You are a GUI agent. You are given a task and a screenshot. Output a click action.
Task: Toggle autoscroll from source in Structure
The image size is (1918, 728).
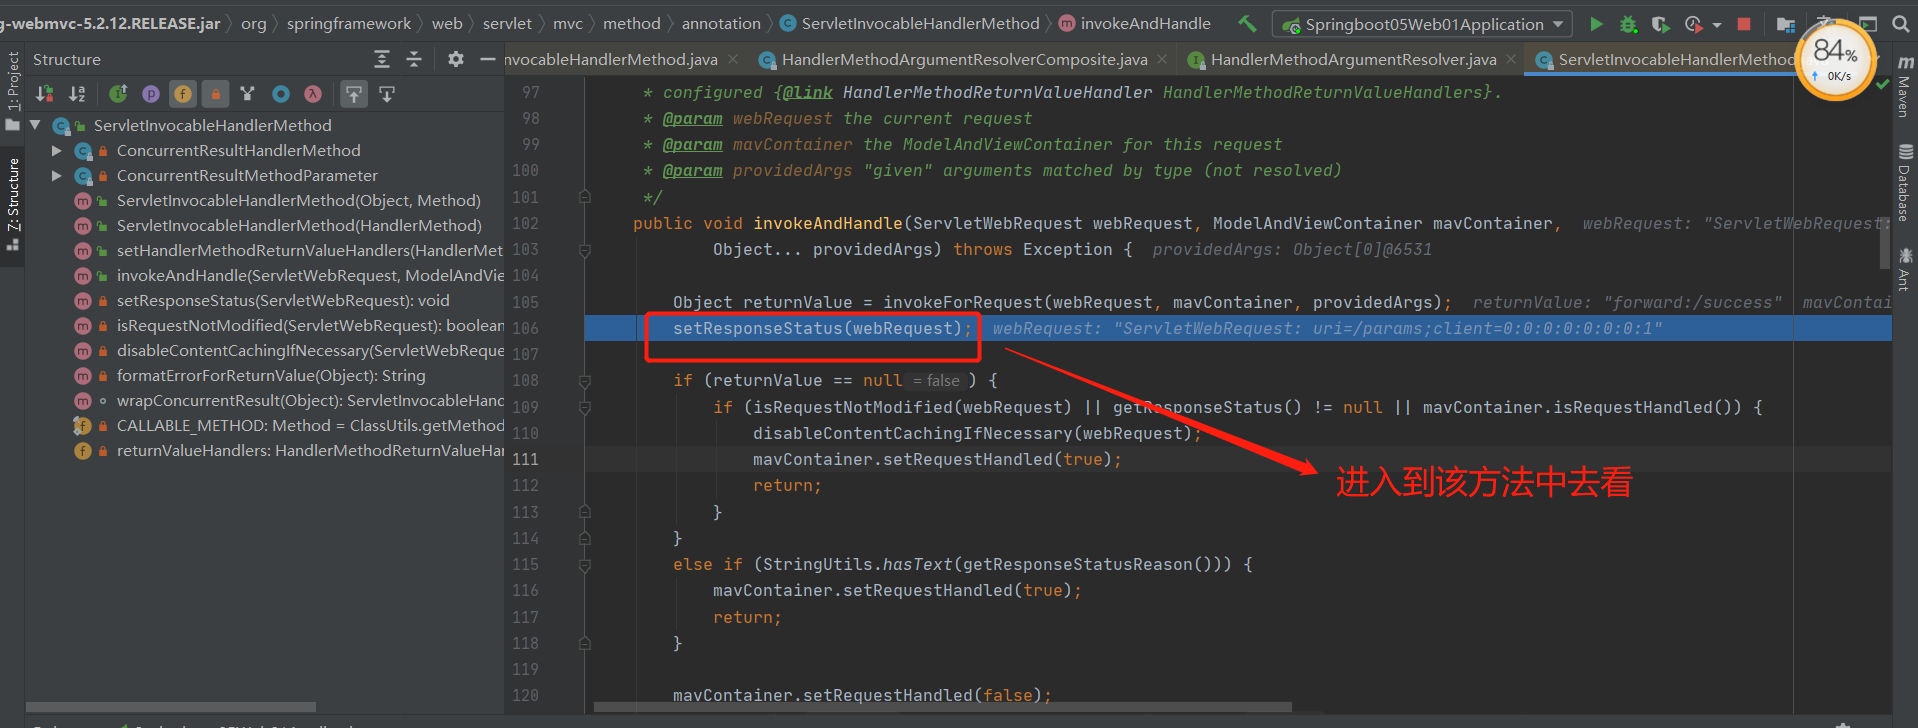387,94
